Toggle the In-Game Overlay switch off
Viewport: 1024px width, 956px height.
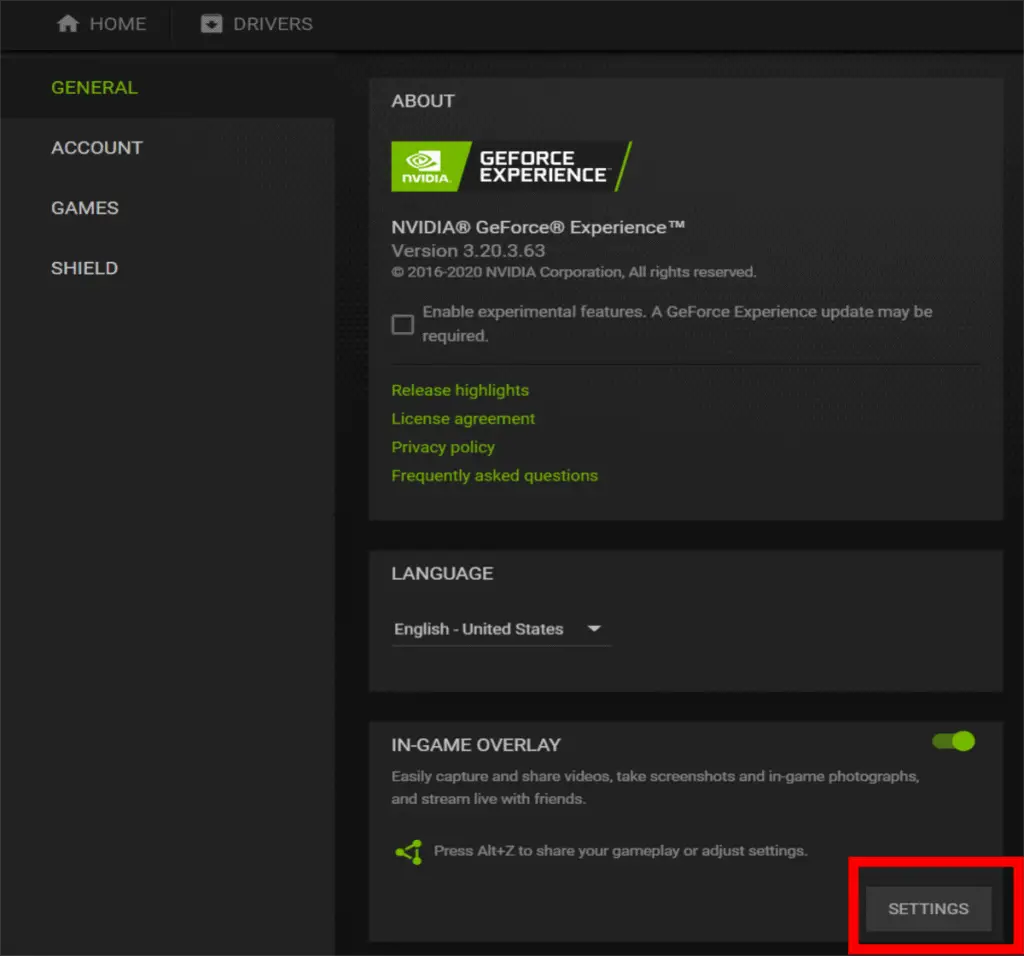click(953, 741)
